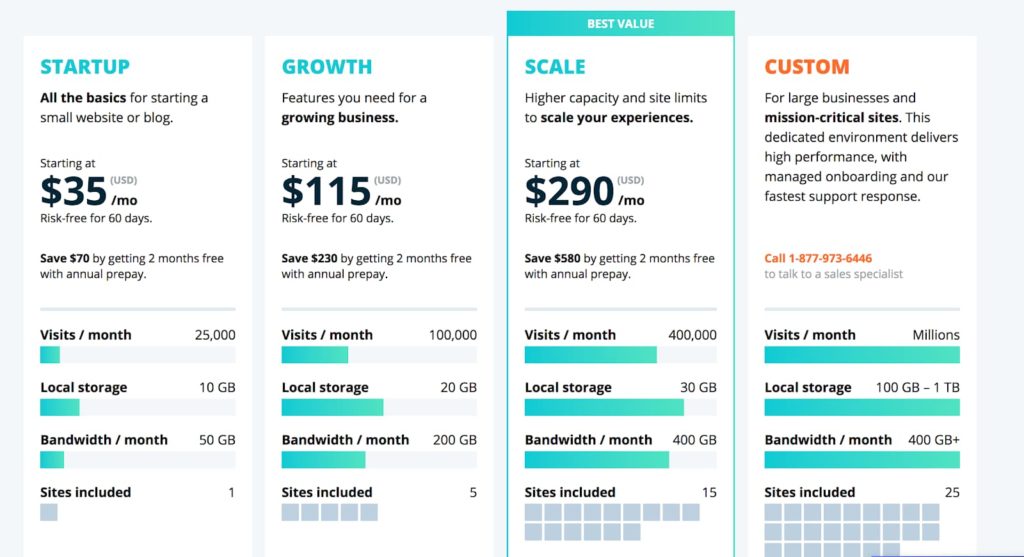Screen dimensions: 1024x557
Task: Click Custom visits per month bar
Action: 862,355
